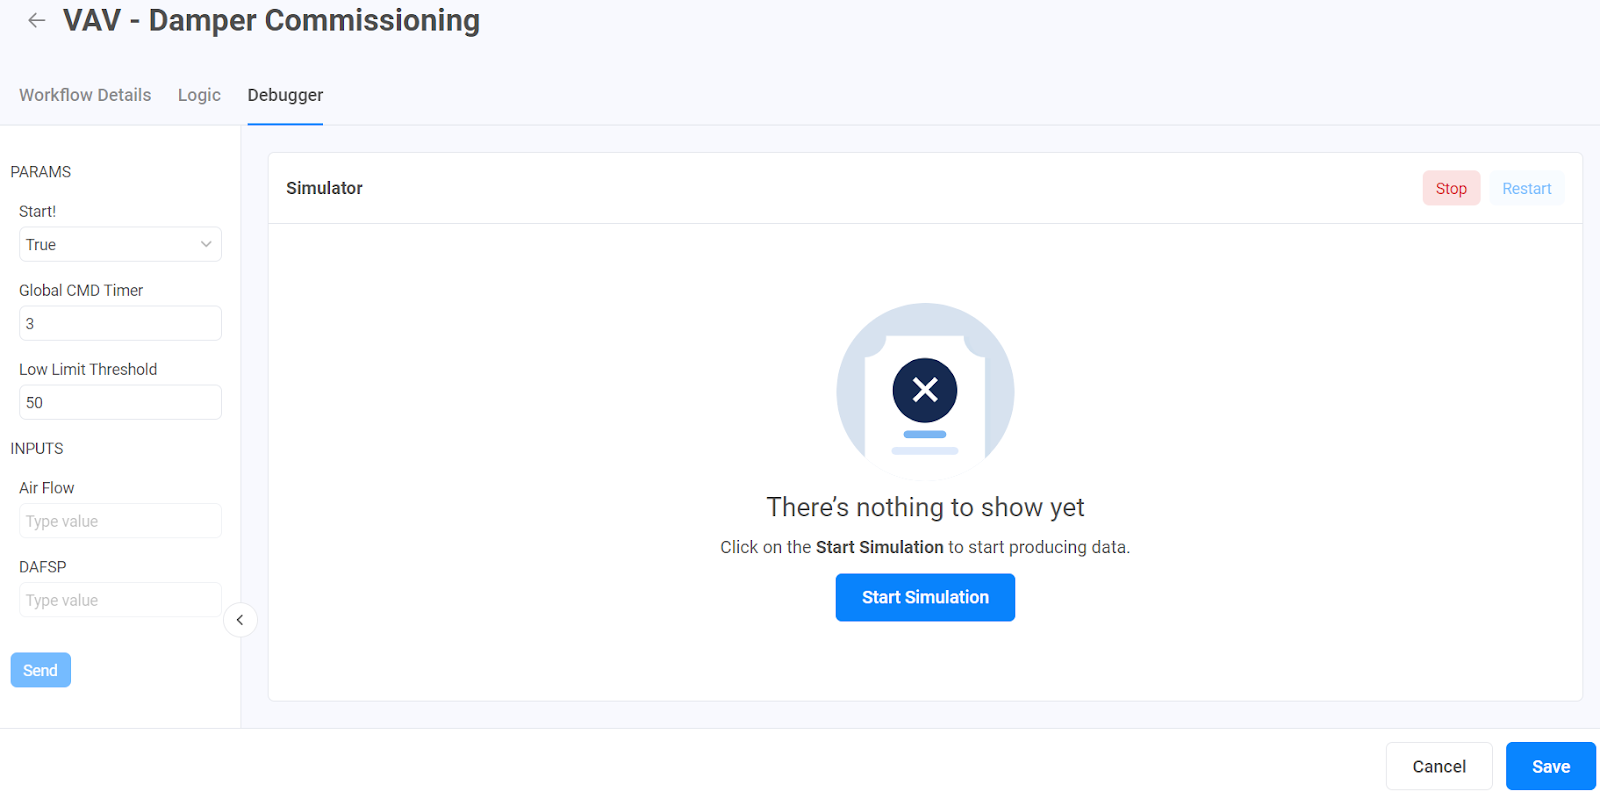1600x799 pixels.
Task: Click the VAV - Damper Commissioning title
Action: pos(271,21)
